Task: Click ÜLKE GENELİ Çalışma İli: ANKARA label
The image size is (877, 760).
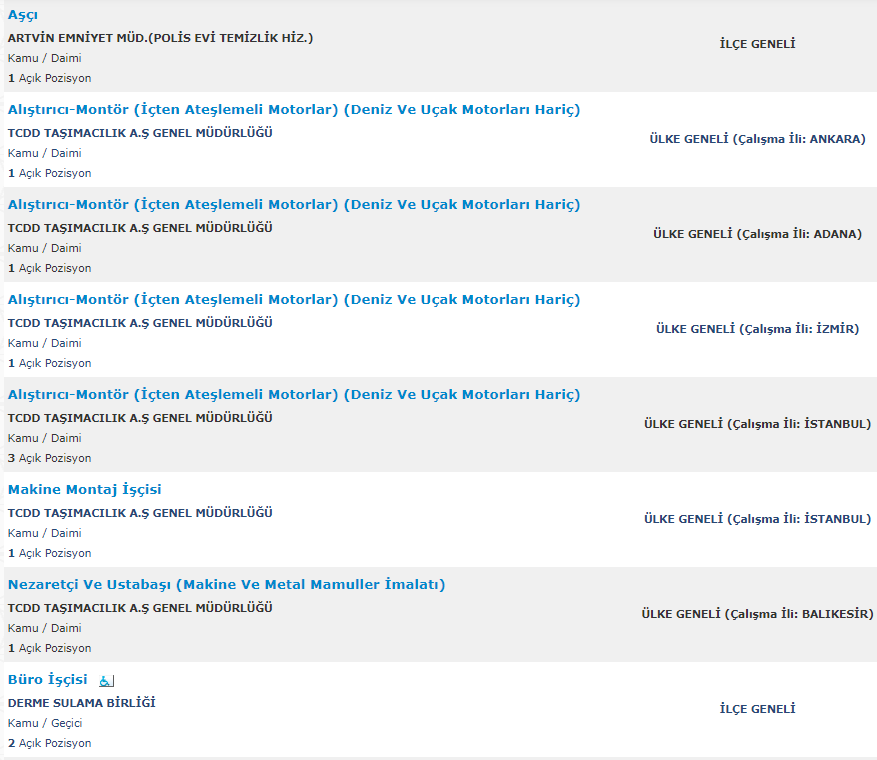Action: pyautogui.click(x=757, y=139)
